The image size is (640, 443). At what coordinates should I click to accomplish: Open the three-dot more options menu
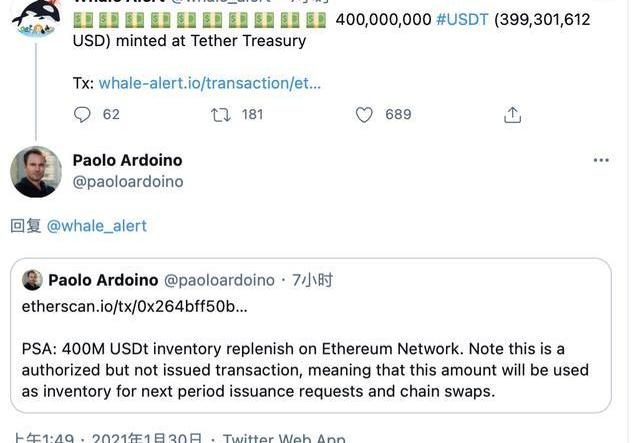pyautogui.click(x=601, y=160)
